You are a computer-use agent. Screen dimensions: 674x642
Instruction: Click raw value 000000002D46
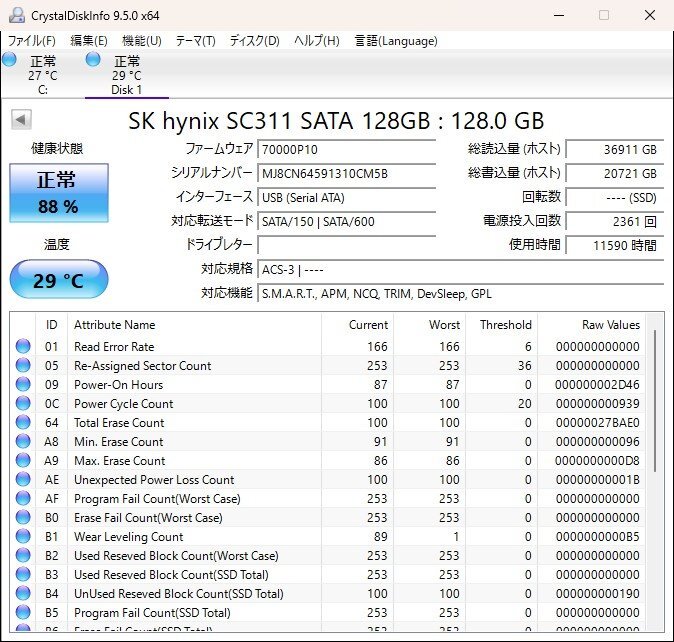coord(597,385)
